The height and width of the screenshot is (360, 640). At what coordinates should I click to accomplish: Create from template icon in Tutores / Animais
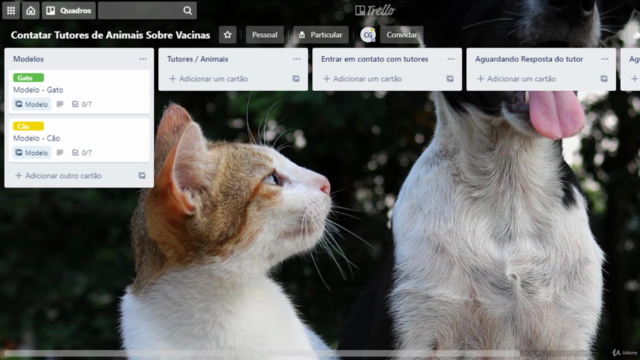pos(296,79)
